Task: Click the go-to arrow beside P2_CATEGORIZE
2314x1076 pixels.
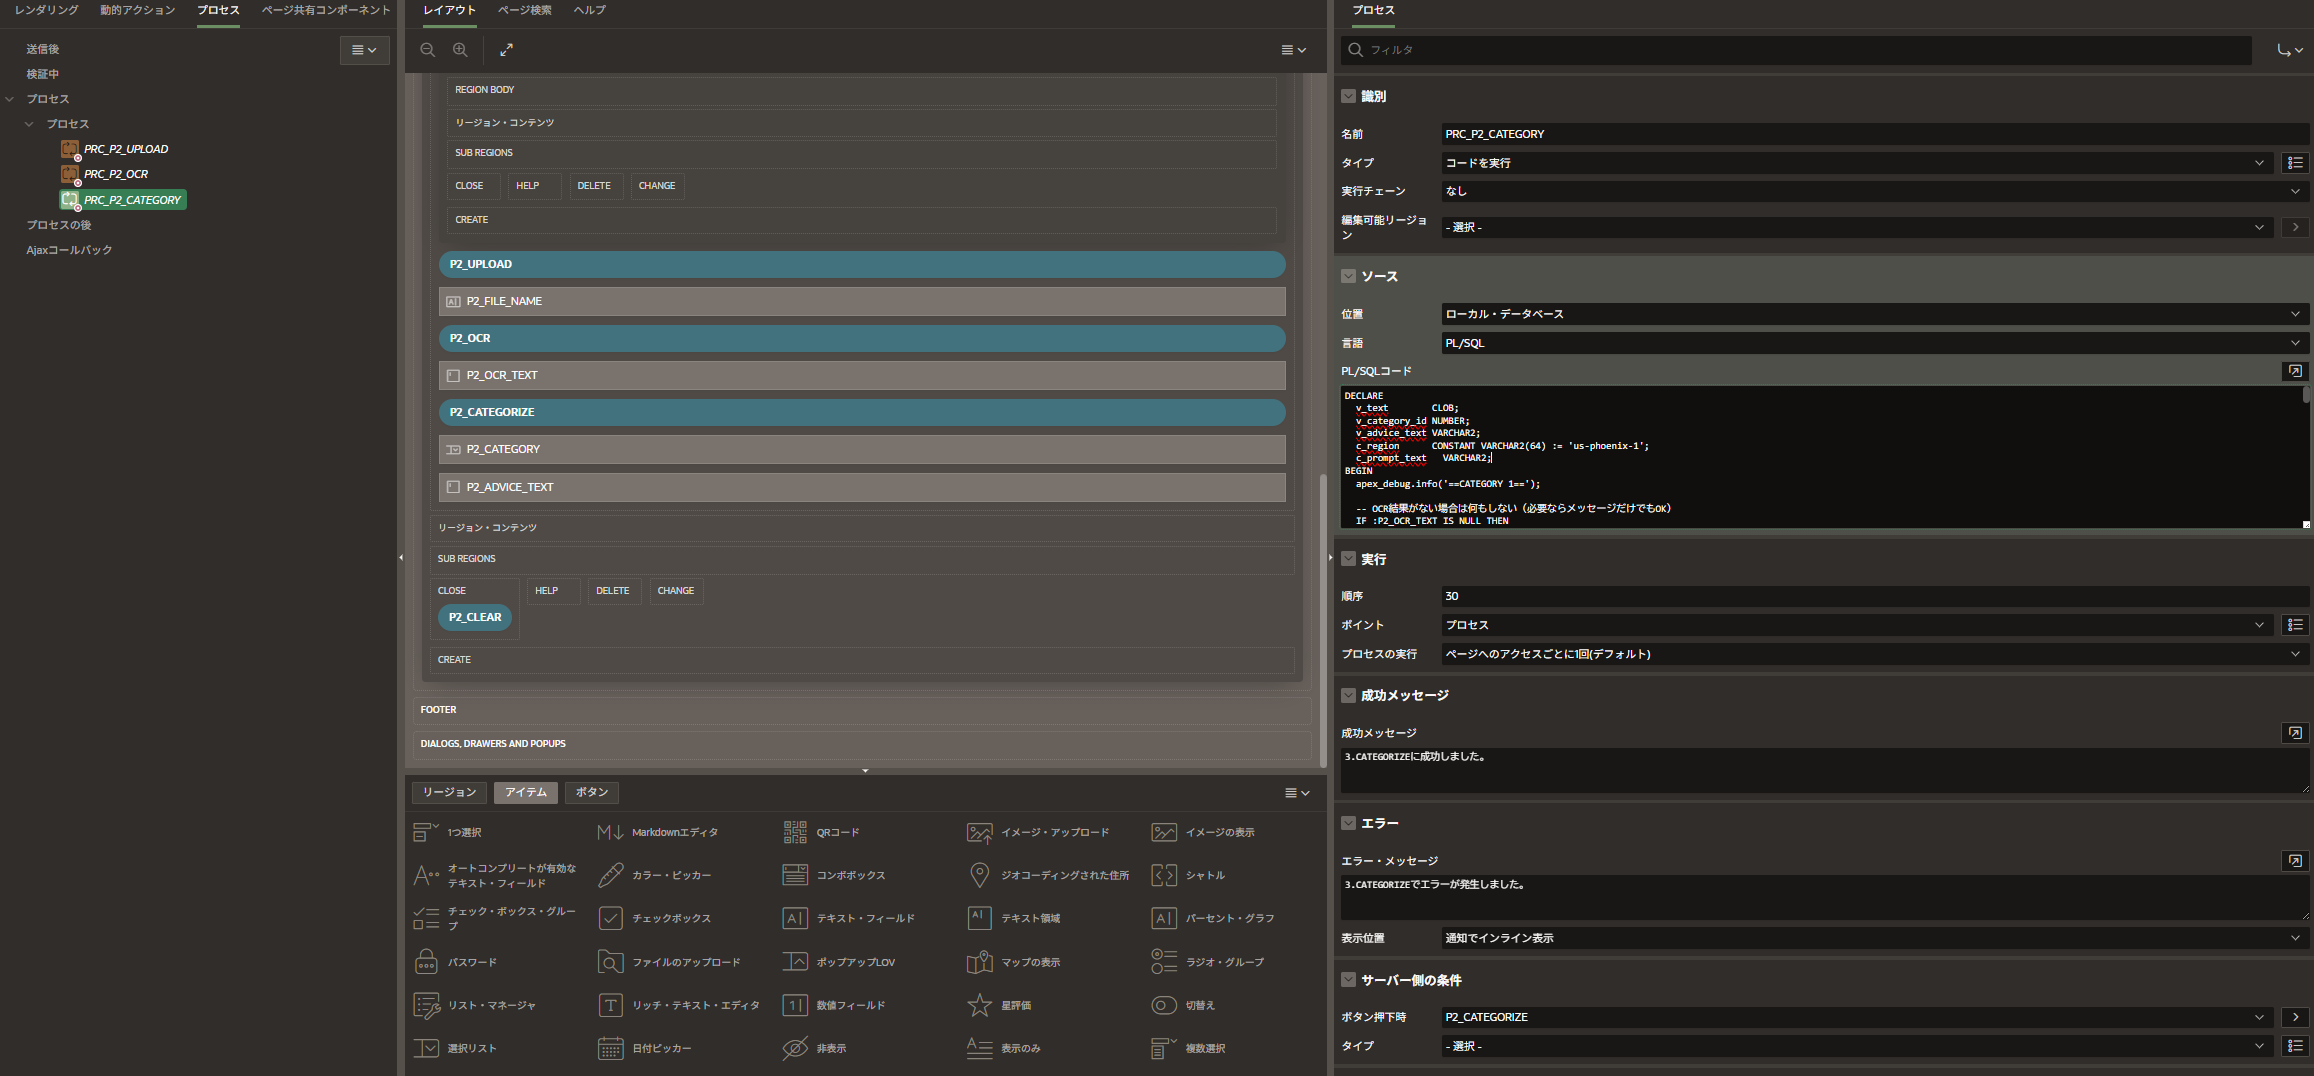Action: coord(2295,1017)
